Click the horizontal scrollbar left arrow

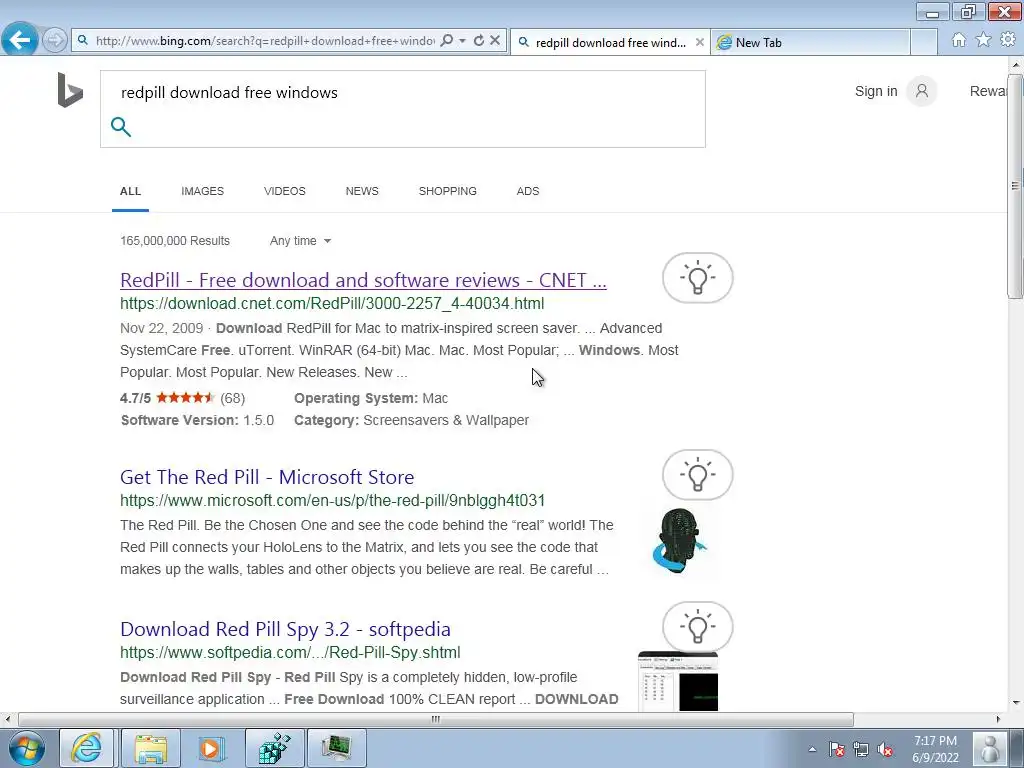[x=7, y=720]
